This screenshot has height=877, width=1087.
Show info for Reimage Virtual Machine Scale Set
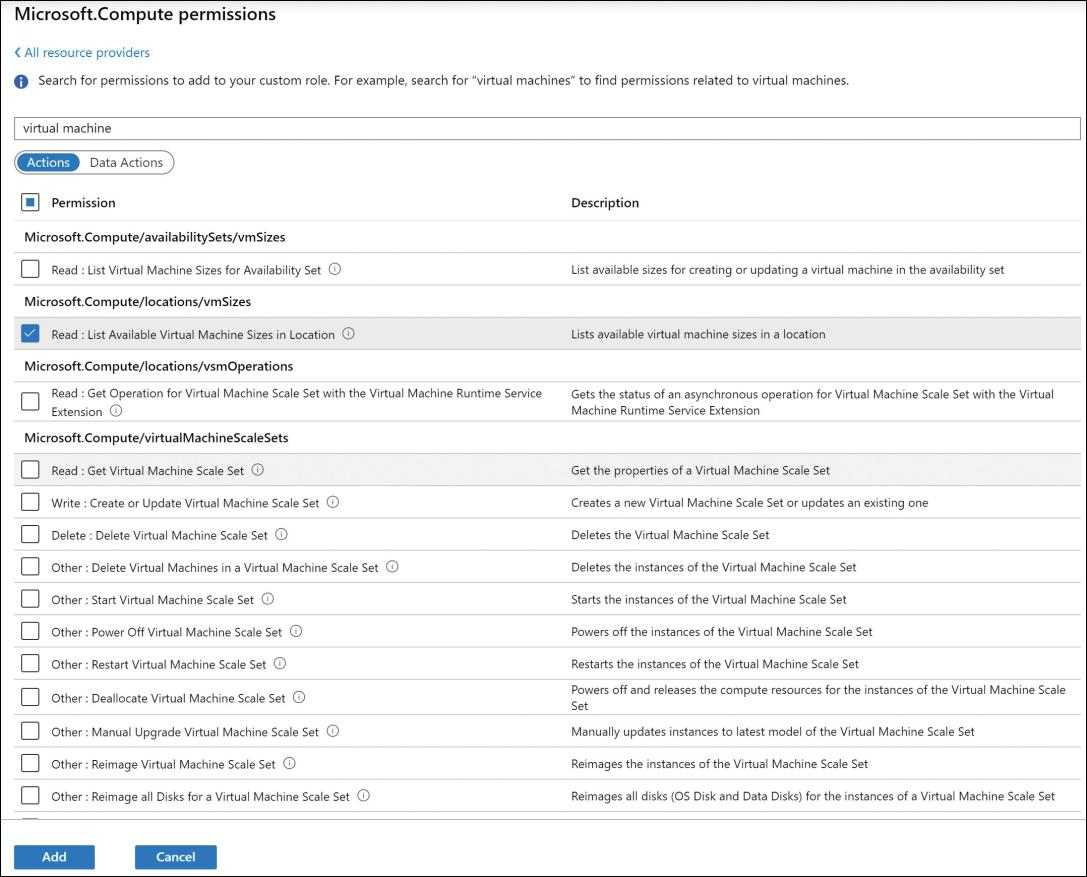point(290,763)
